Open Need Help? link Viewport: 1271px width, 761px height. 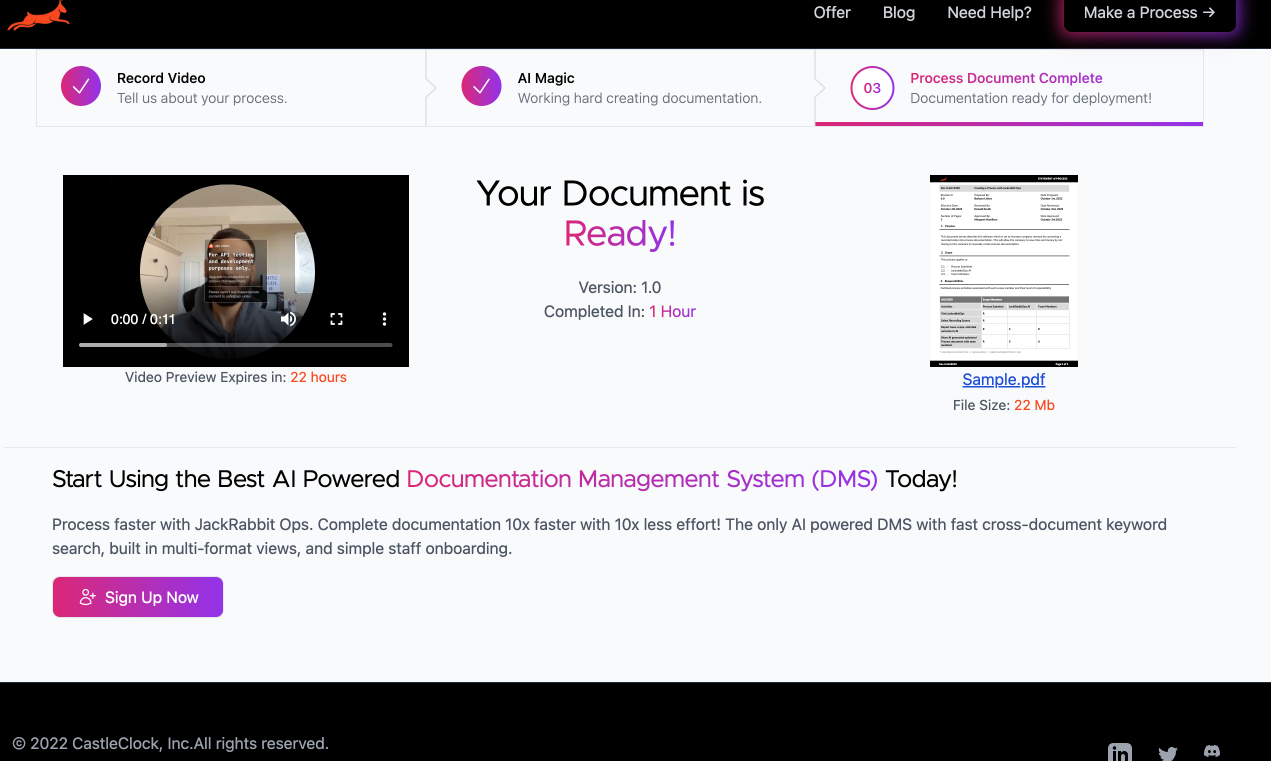click(x=989, y=12)
